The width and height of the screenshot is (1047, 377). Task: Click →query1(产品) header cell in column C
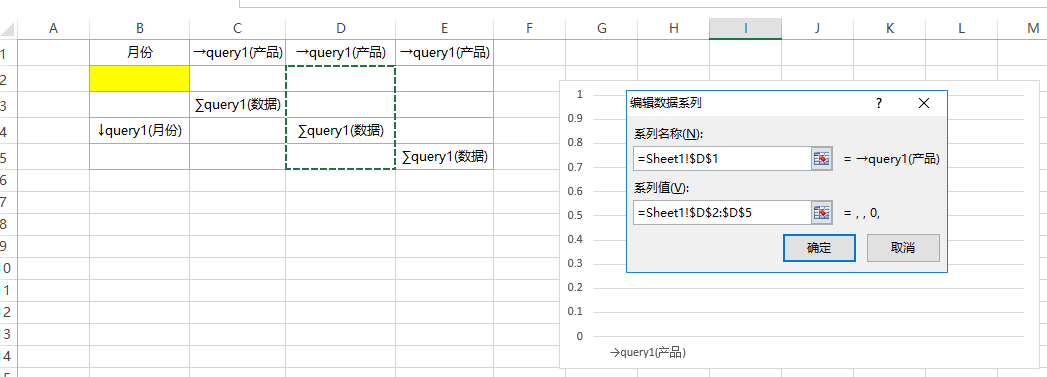pos(238,53)
